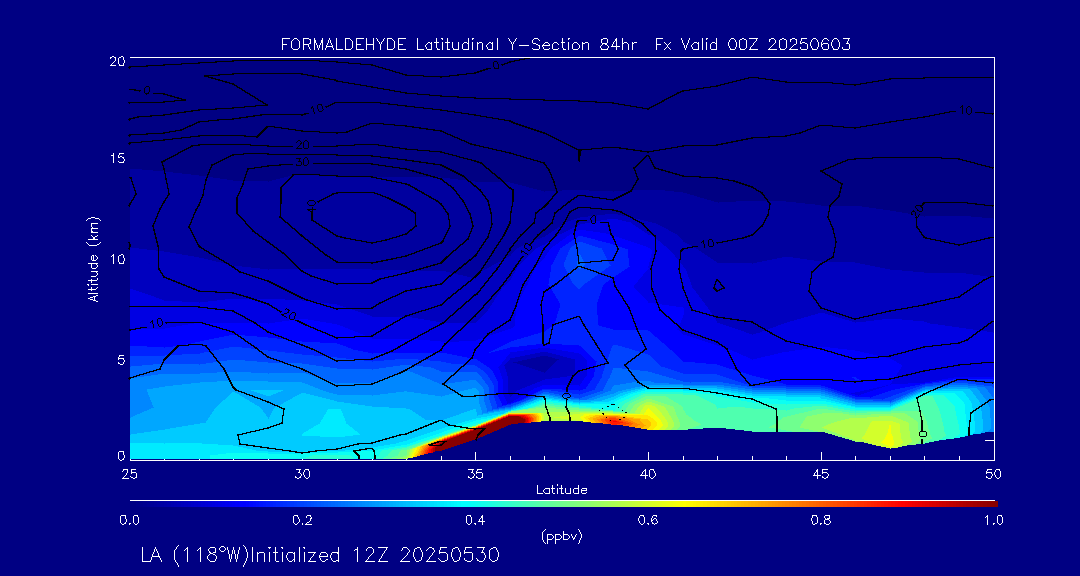Click colorbar value 0.4

click(x=476, y=520)
